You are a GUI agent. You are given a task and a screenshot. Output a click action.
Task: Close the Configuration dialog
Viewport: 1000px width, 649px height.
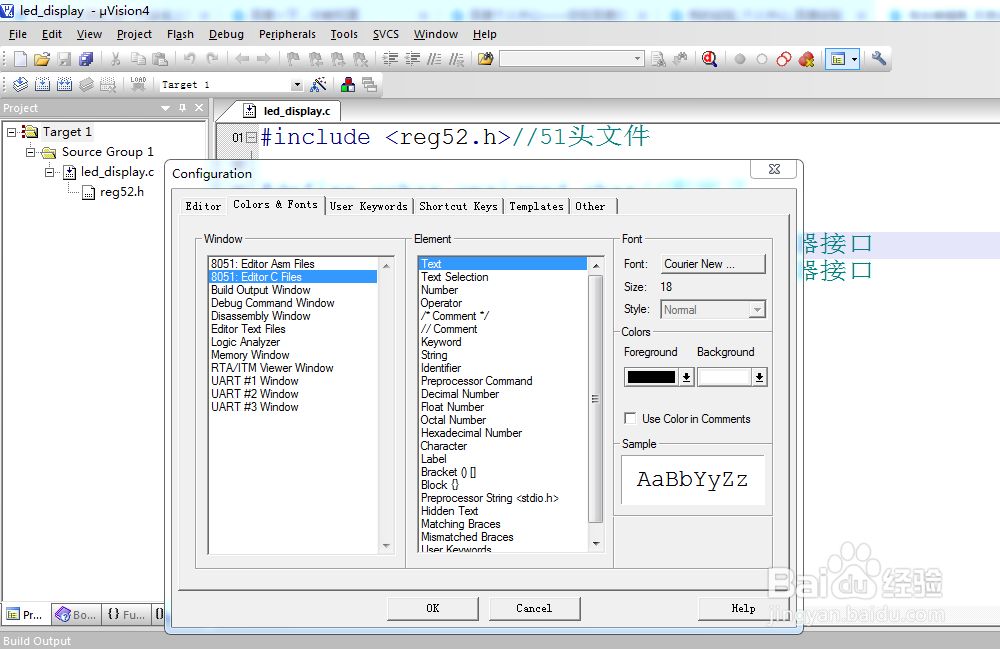pyautogui.click(x=774, y=169)
